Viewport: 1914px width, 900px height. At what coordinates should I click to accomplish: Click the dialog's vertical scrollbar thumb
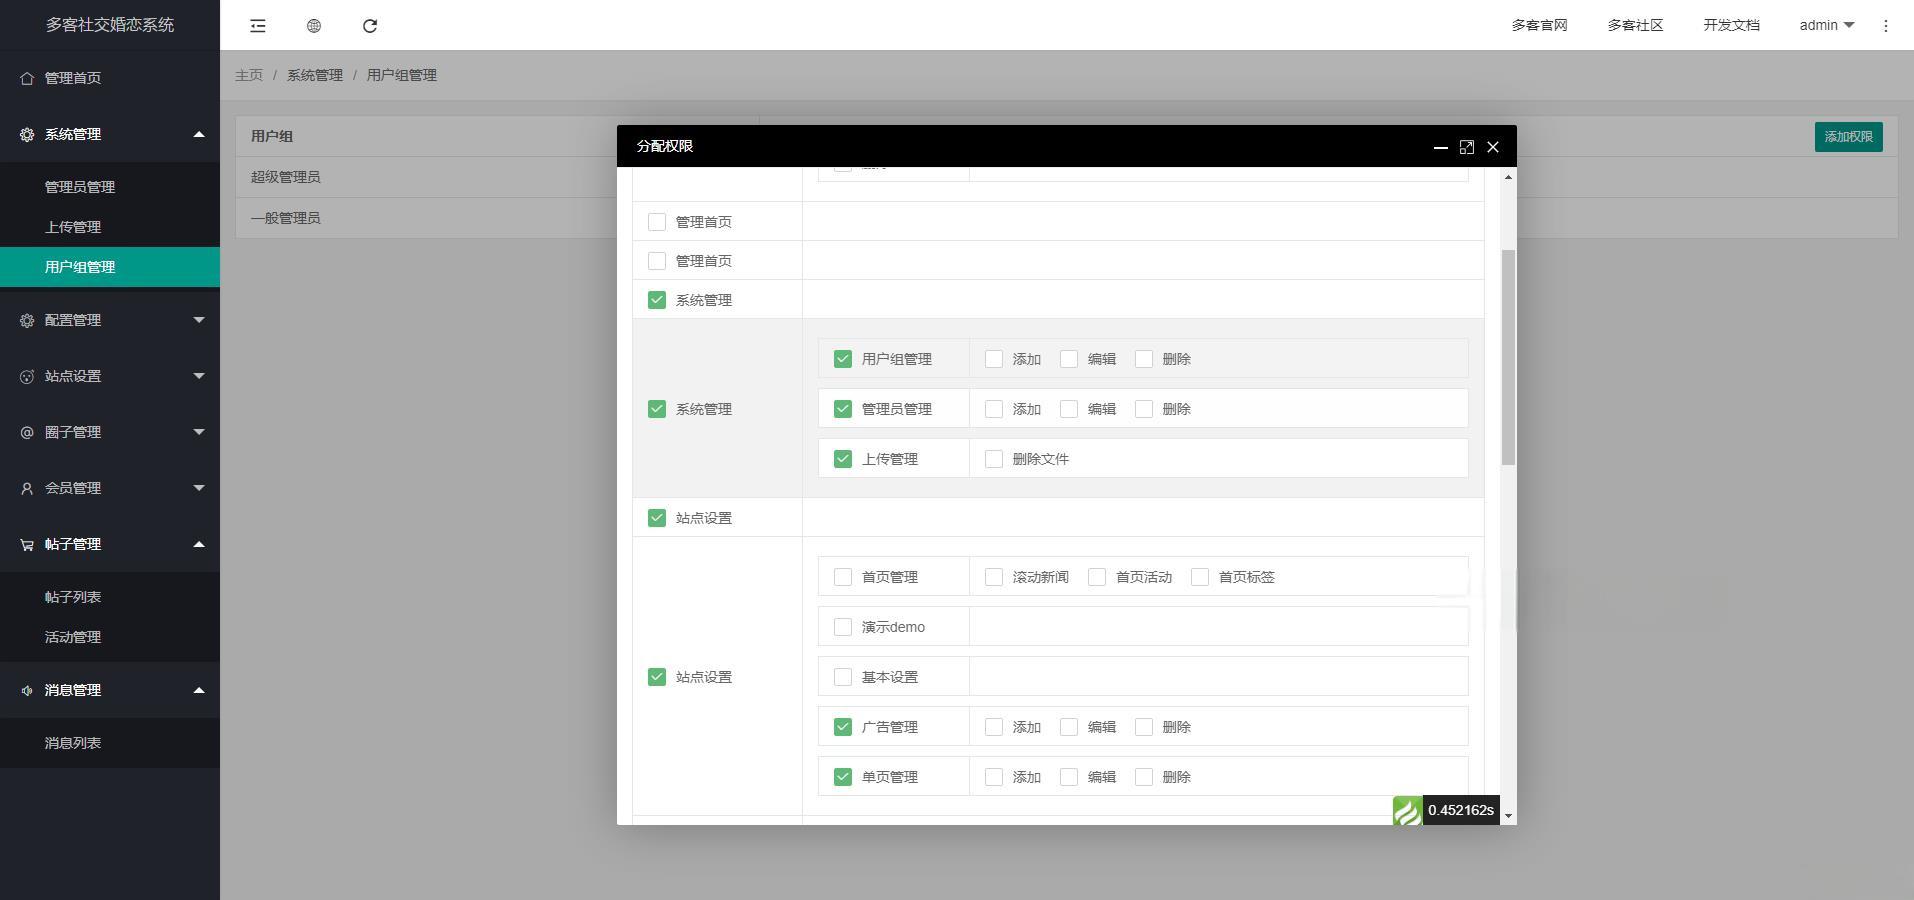1508,357
